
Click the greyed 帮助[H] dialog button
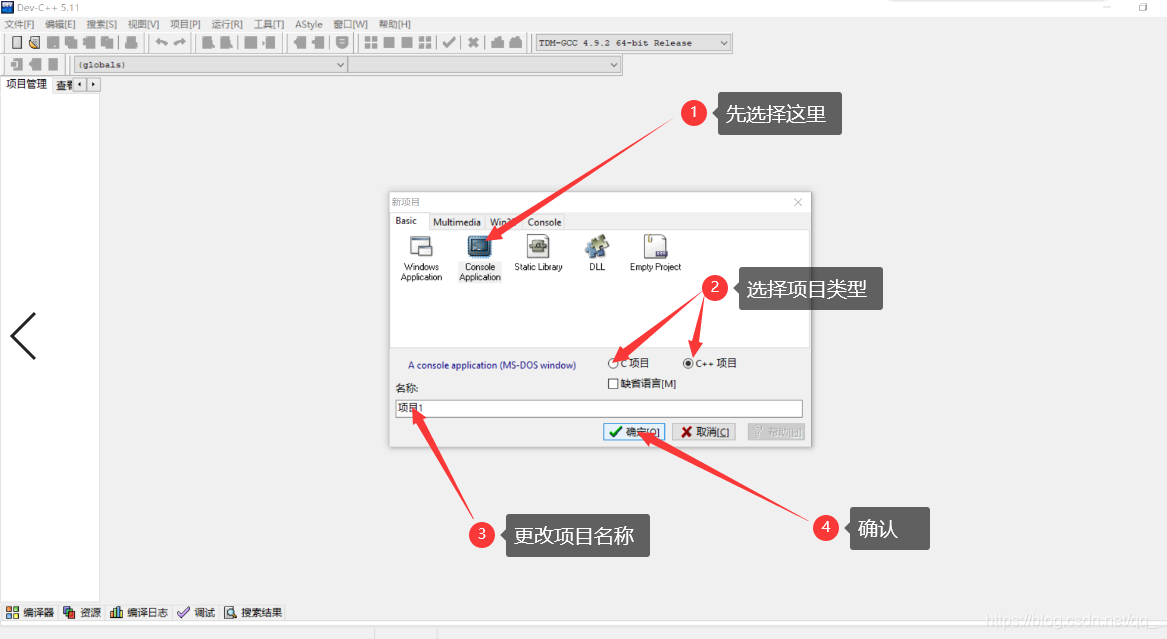click(x=776, y=431)
